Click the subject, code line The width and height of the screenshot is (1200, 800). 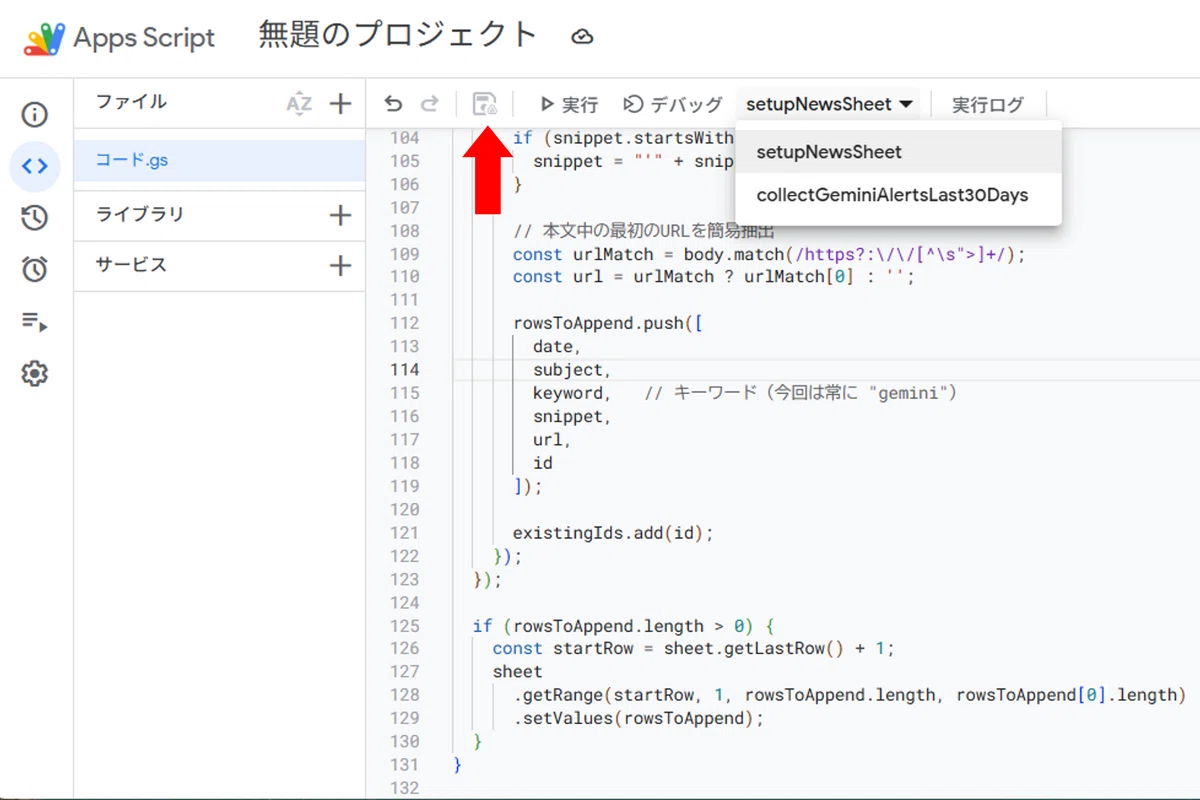tap(572, 370)
